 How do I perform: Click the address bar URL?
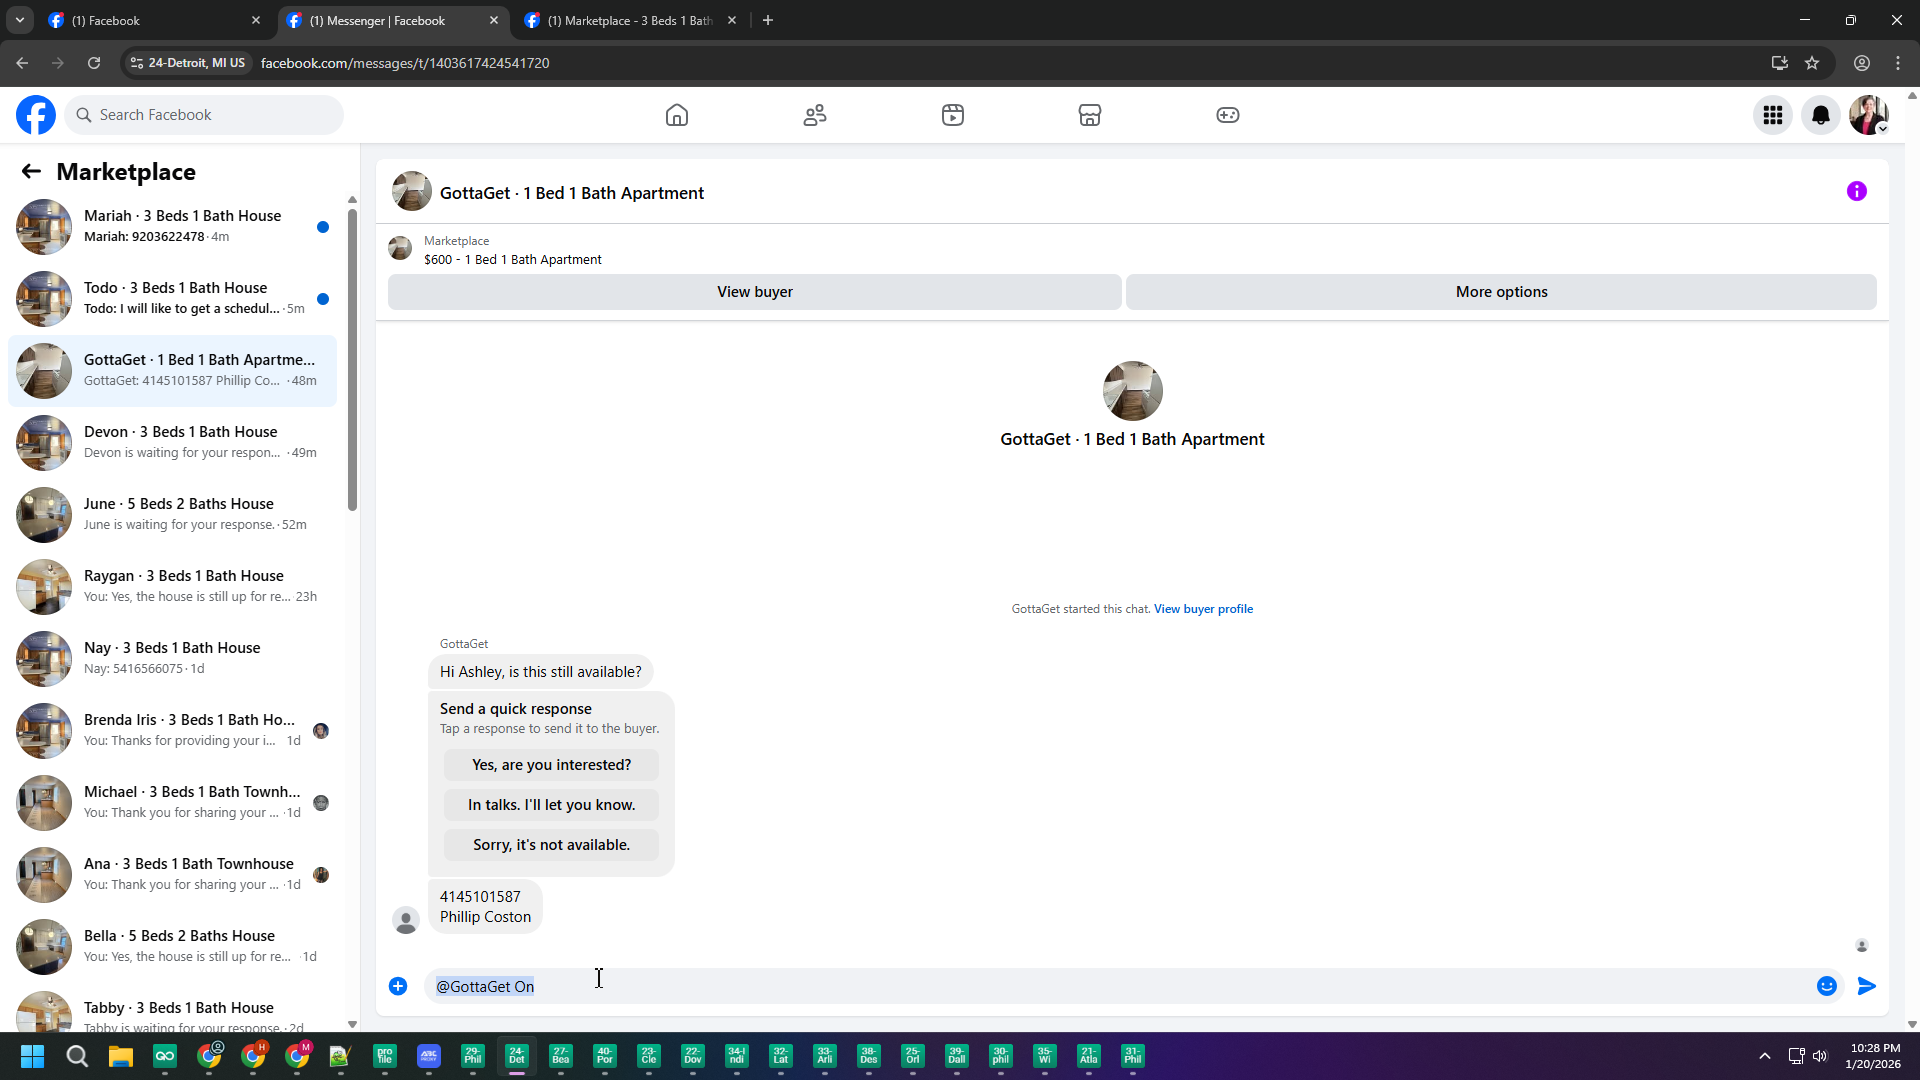[x=405, y=63]
